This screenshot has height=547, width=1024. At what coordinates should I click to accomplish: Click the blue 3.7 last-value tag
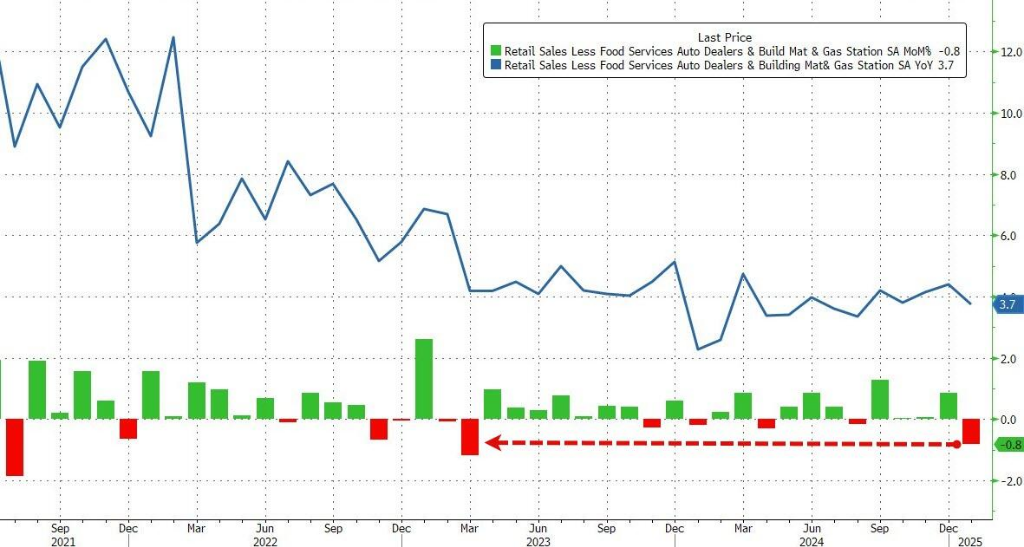pos(1006,304)
